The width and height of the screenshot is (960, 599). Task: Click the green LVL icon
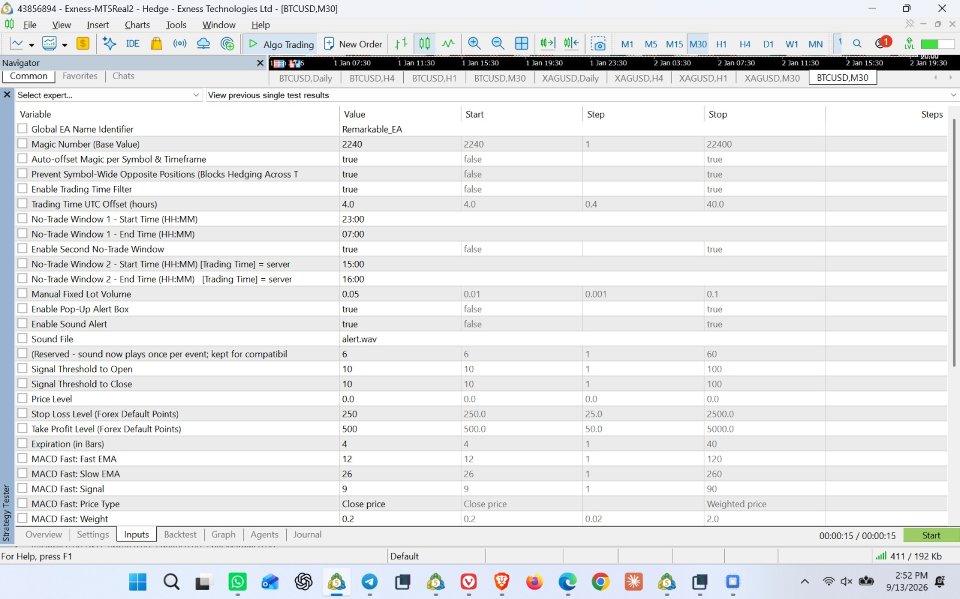point(909,43)
